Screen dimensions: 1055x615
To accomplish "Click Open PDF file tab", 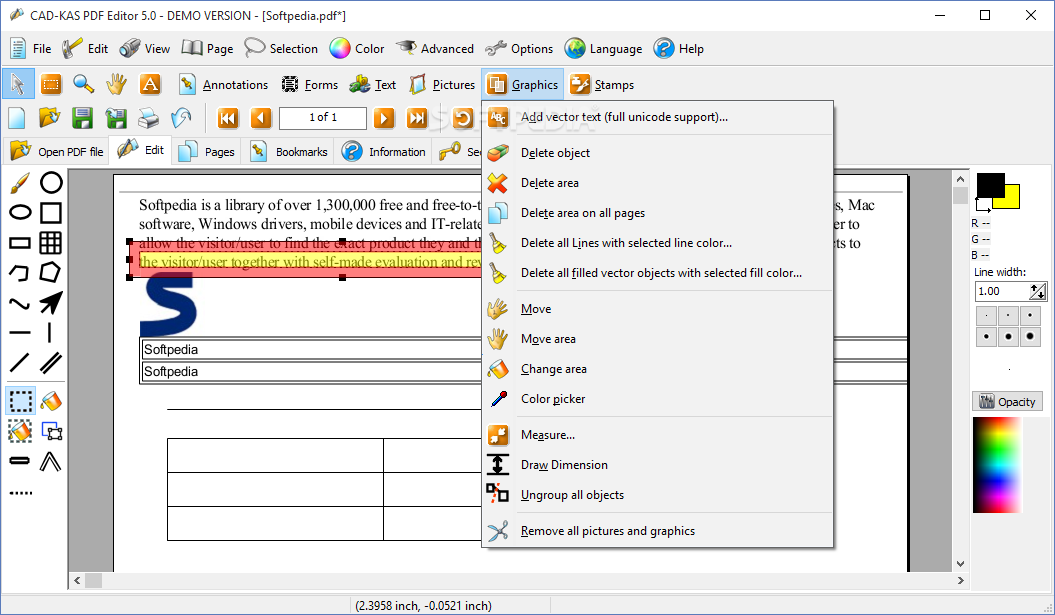I will [x=57, y=151].
